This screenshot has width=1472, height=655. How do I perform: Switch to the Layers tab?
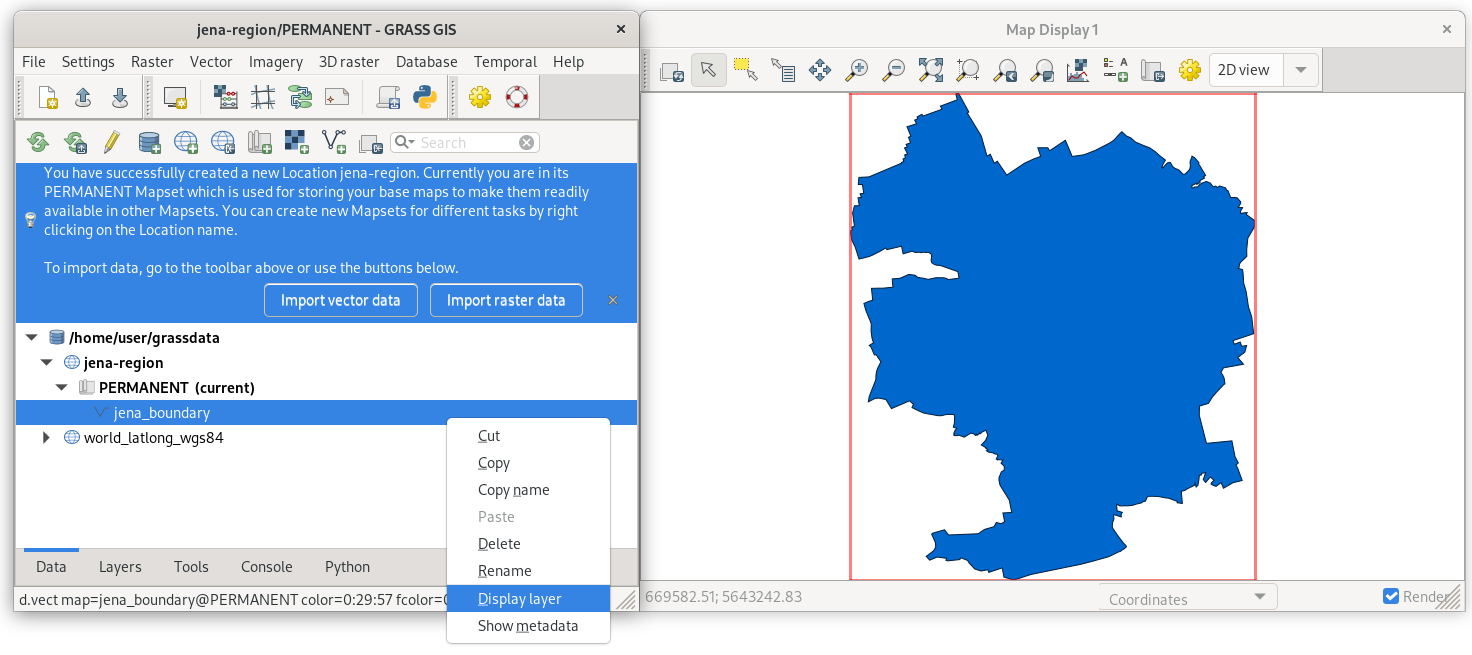pos(120,567)
